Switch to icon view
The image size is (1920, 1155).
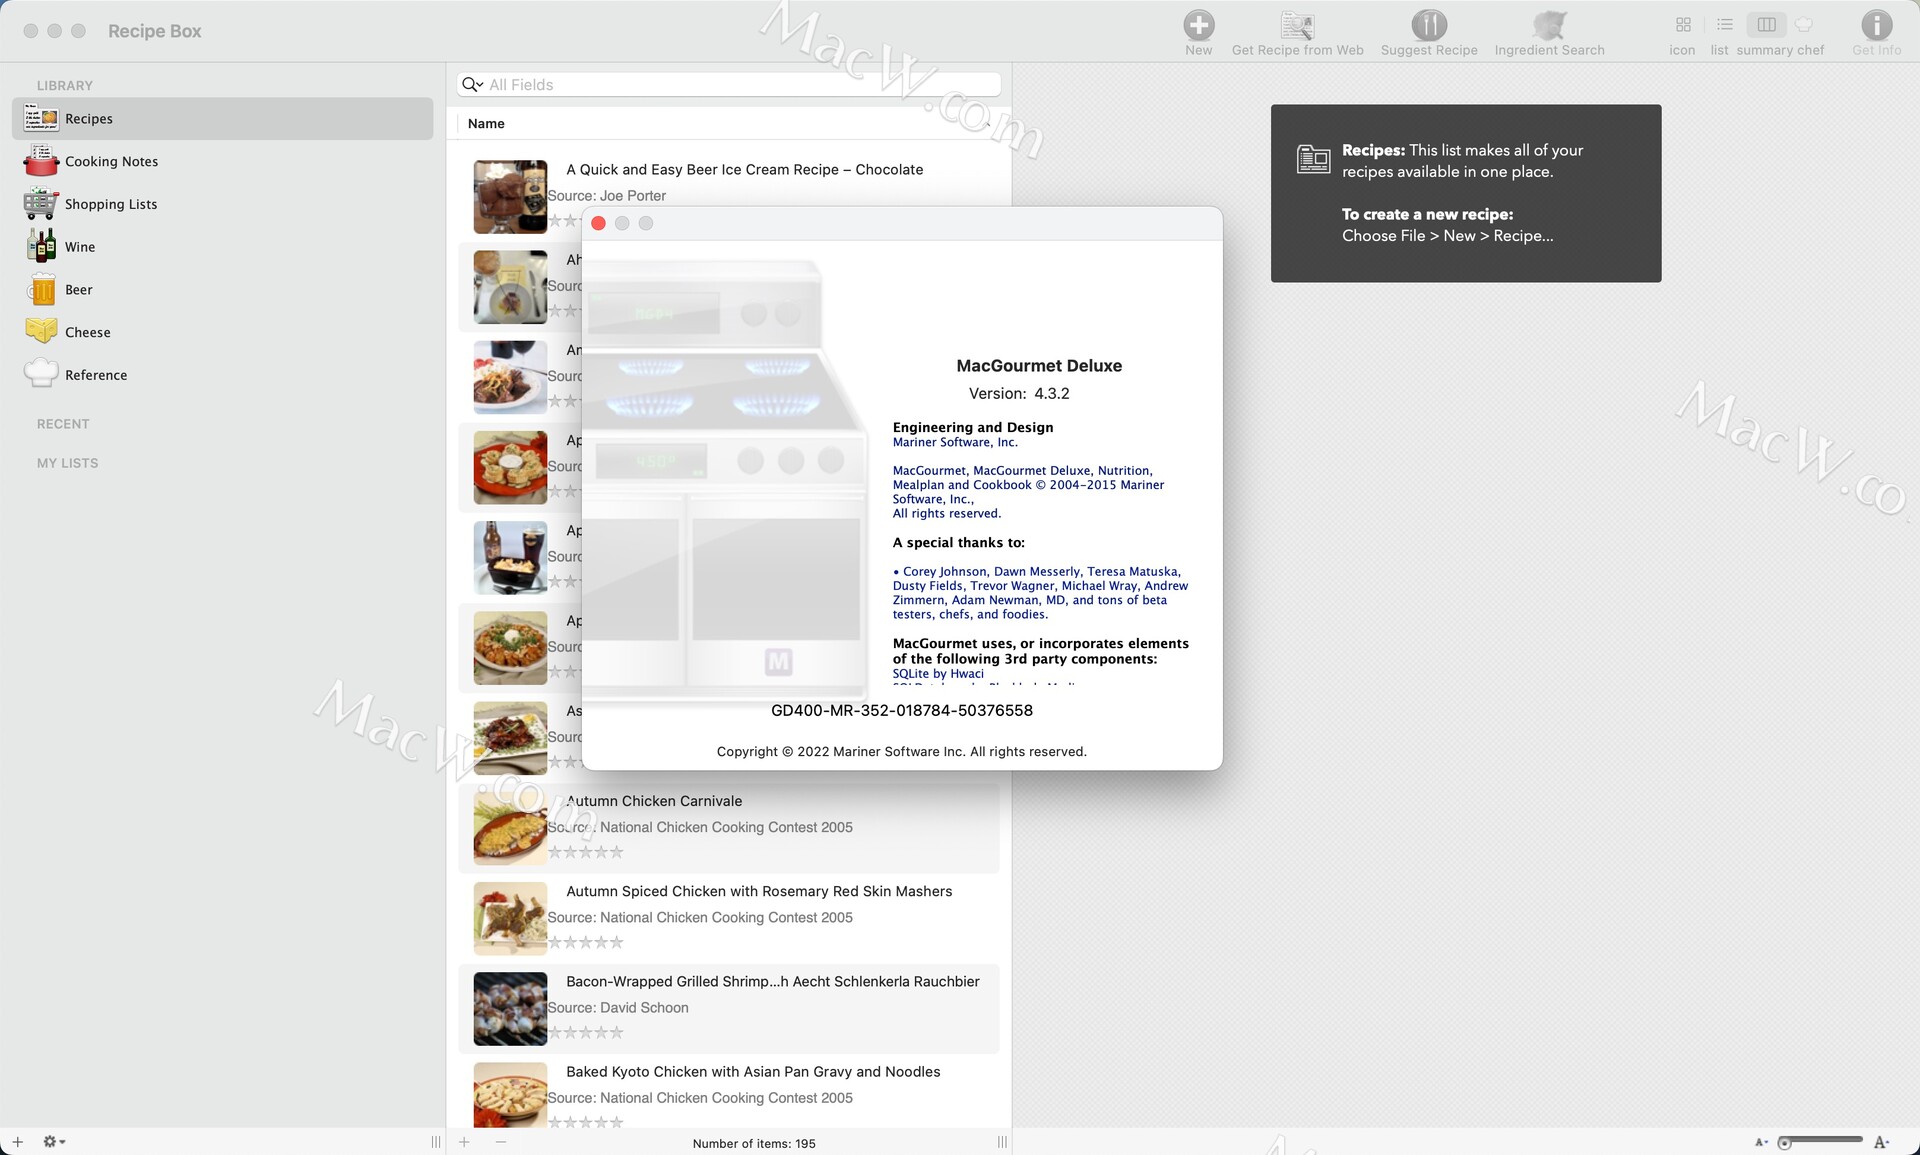click(1683, 24)
